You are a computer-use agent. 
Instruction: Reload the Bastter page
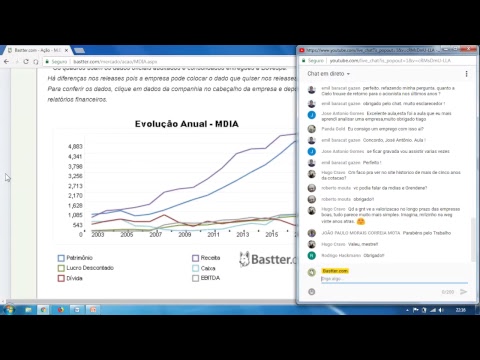pyautogui.click(x=26, y=62)
